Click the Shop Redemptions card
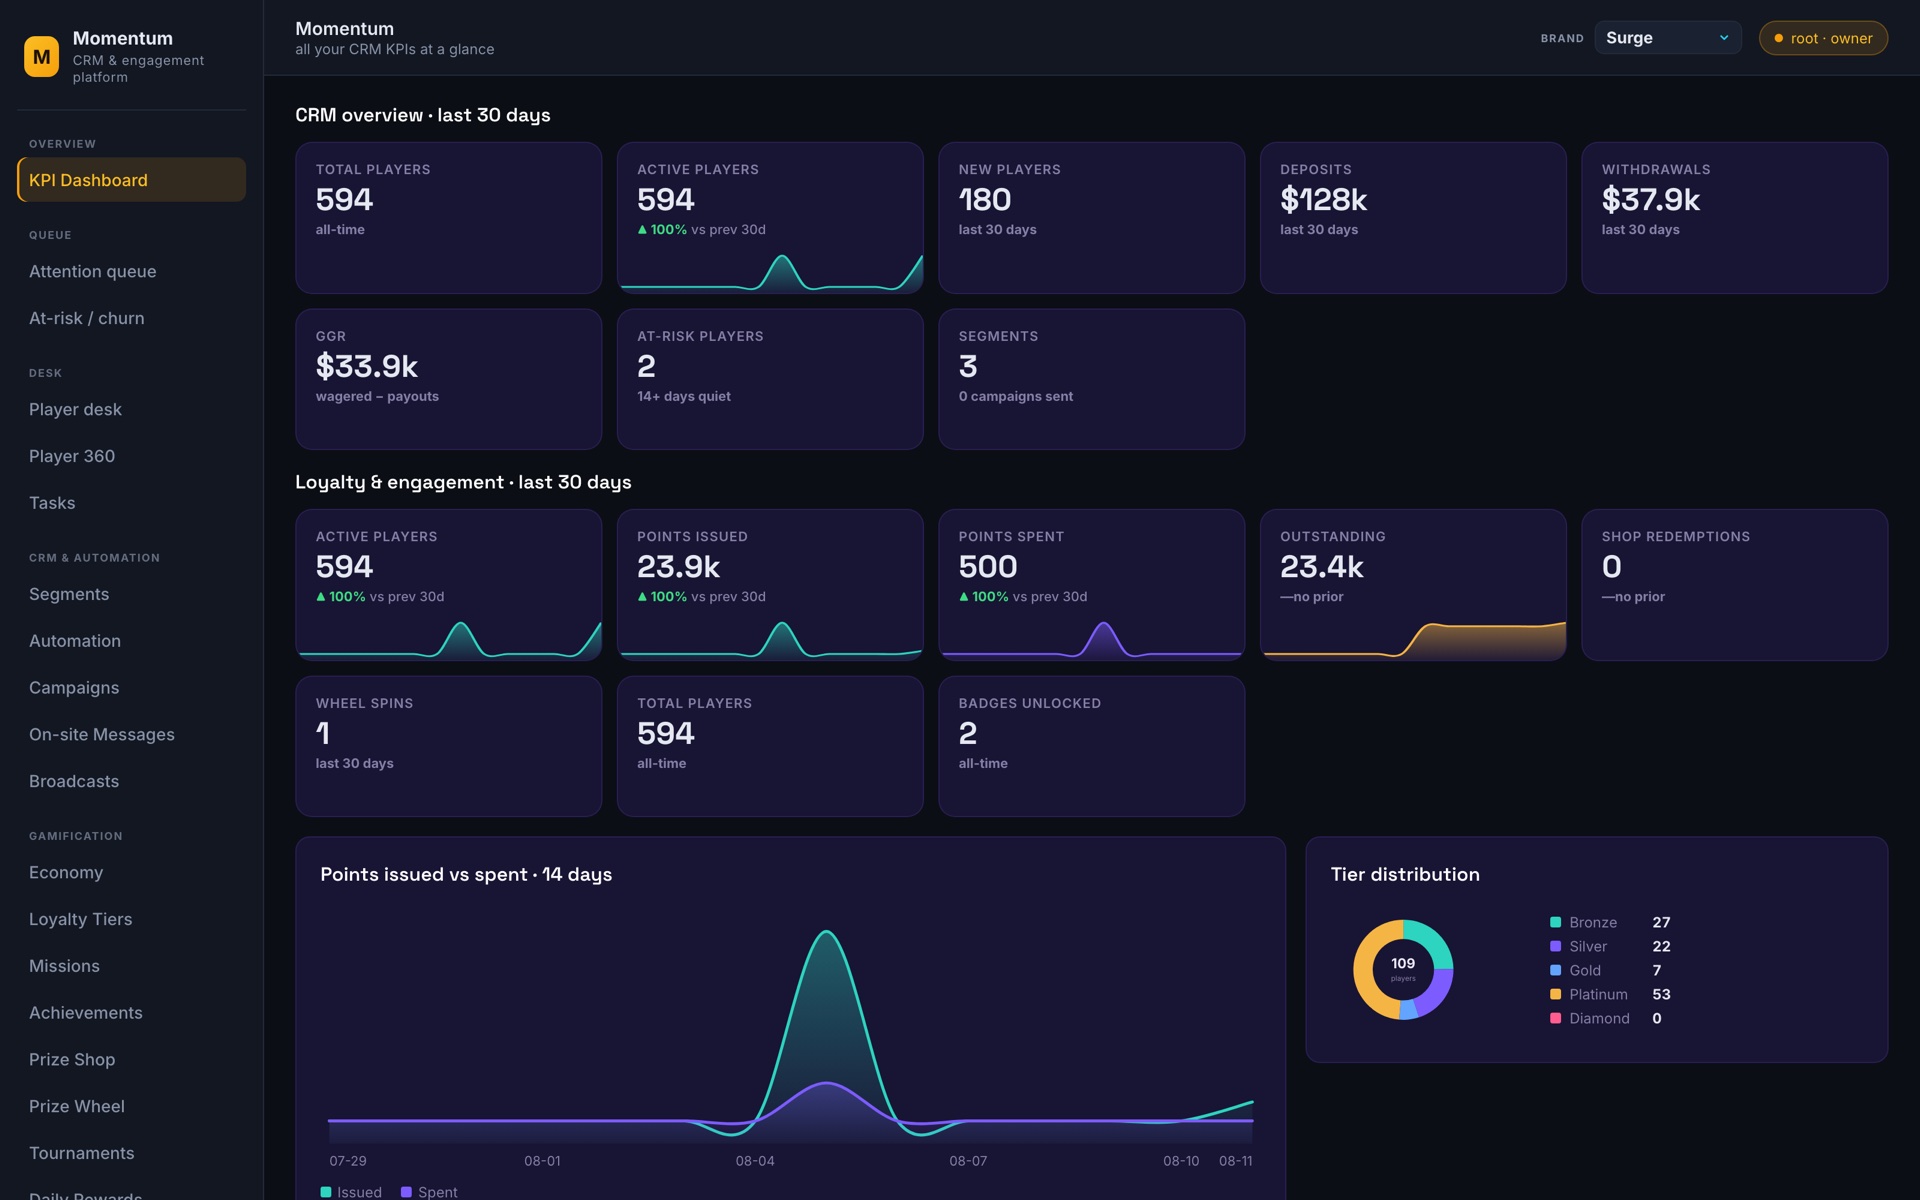Screen dimensions: 1920x1200 (1734, 585)
